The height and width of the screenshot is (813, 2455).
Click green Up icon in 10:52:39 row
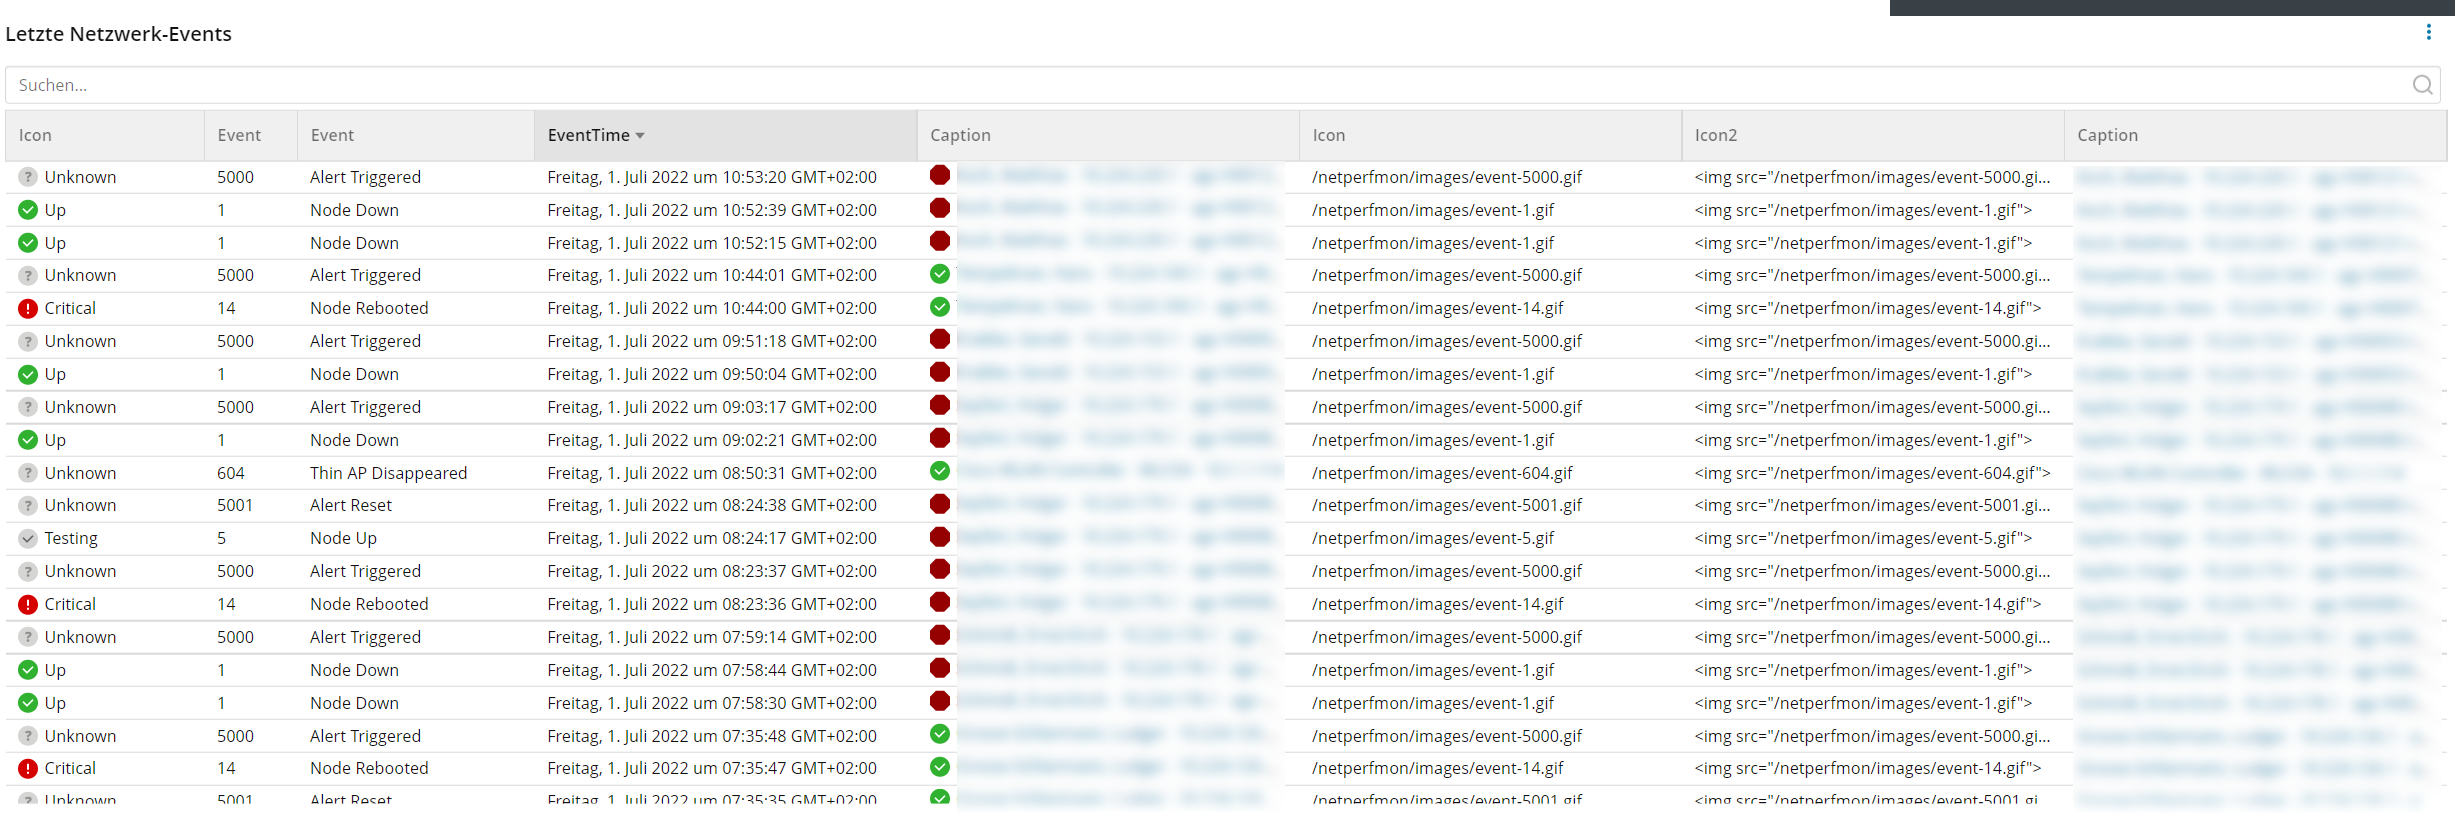tap(28, 210)
